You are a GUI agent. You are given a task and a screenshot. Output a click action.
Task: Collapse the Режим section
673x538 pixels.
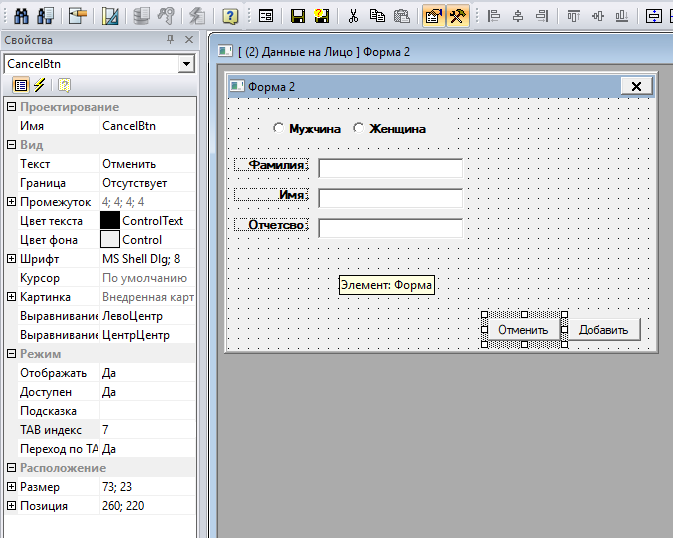pyautogui.click(x=12, y=354)
